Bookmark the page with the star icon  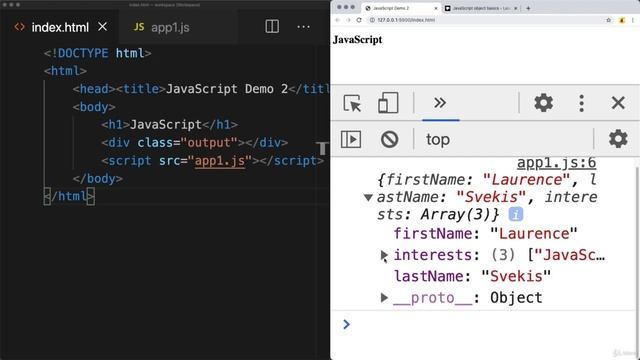[x=609, y=20]
